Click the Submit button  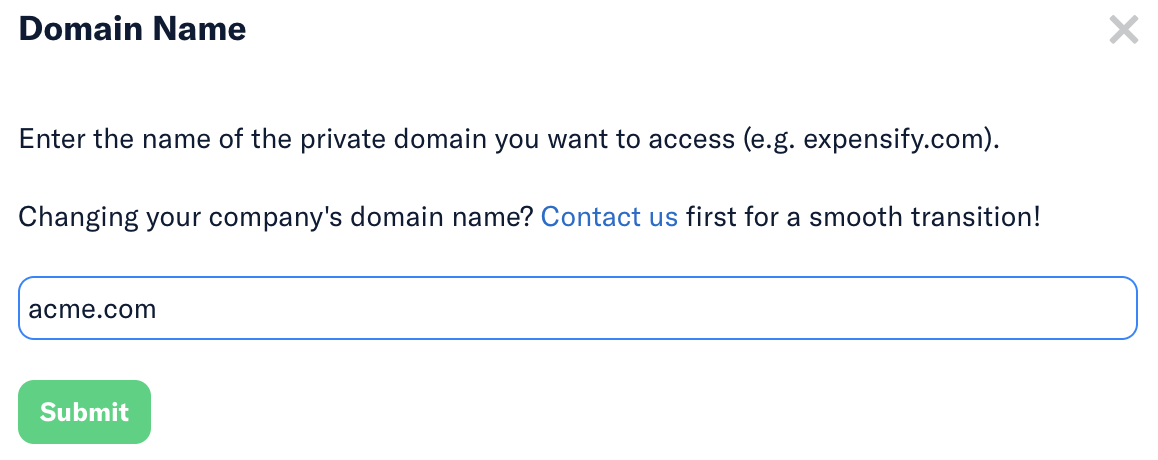84,412
